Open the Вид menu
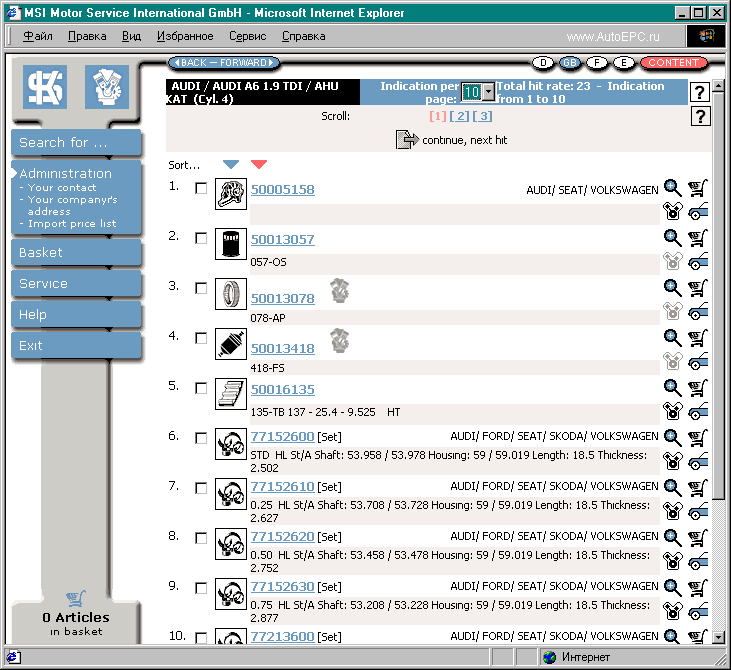731x670 pixels. point(131,36)
